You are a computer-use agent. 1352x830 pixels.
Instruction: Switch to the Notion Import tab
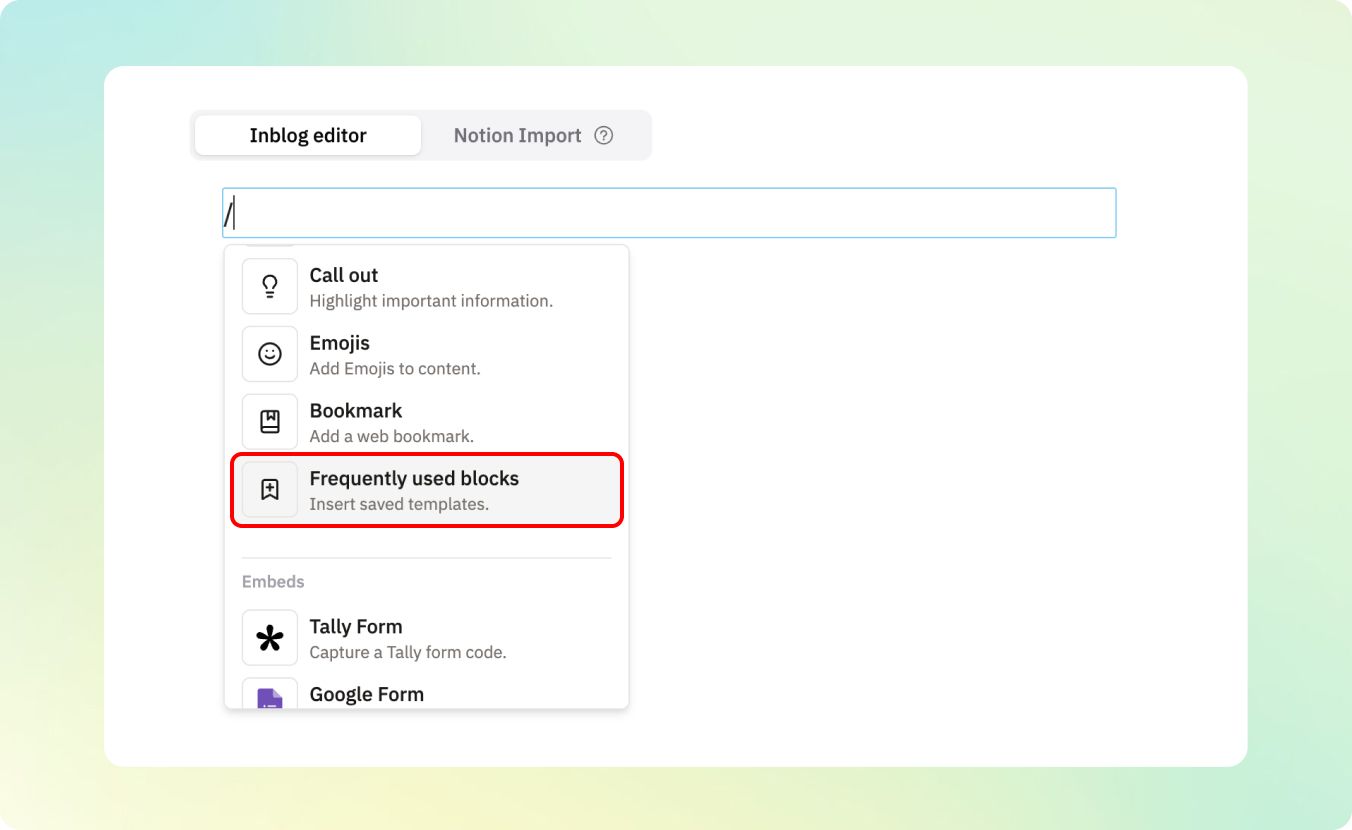[517, 136]
